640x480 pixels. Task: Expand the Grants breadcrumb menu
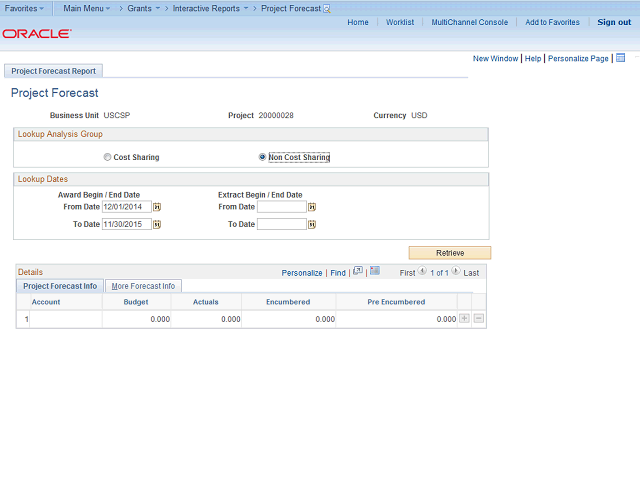[x=144, y=9]
